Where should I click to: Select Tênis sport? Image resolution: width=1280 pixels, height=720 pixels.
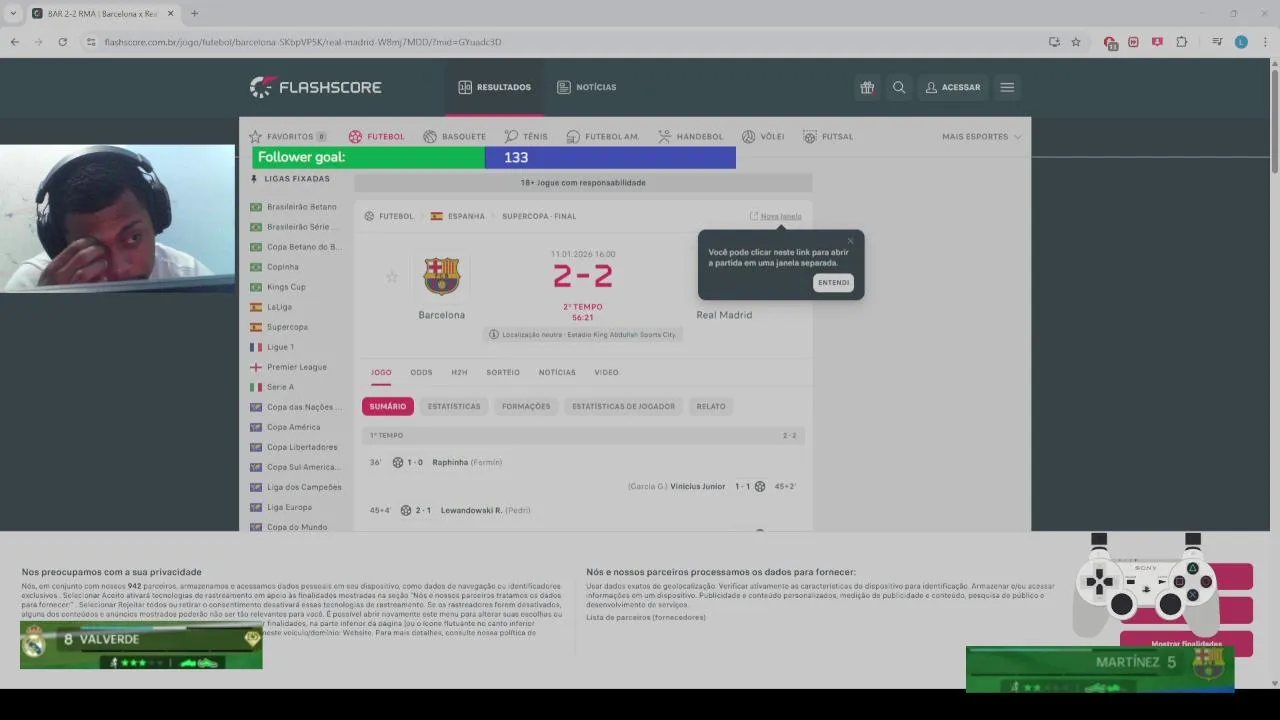click(x=526, y=136)
